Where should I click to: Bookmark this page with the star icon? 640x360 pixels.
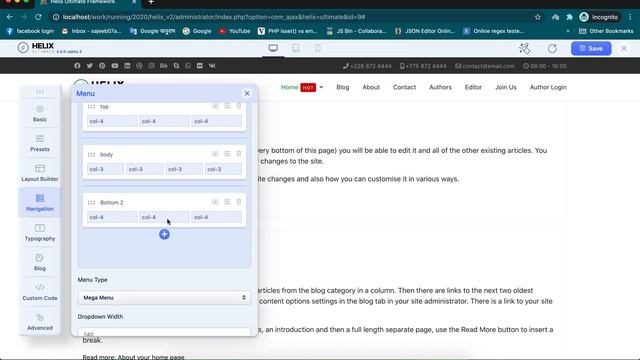point(538,17)
